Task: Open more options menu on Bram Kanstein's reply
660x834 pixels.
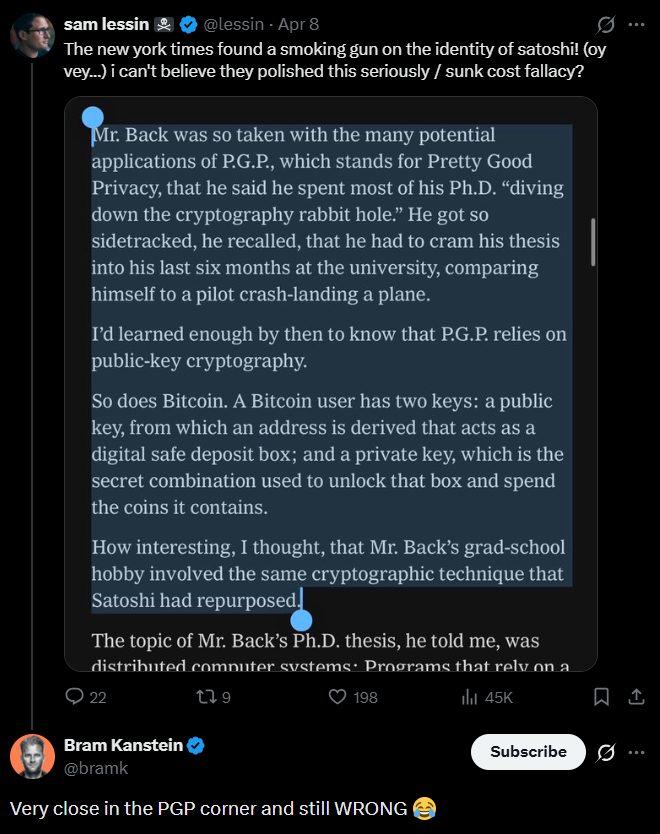Action: (x=636, y=752)
